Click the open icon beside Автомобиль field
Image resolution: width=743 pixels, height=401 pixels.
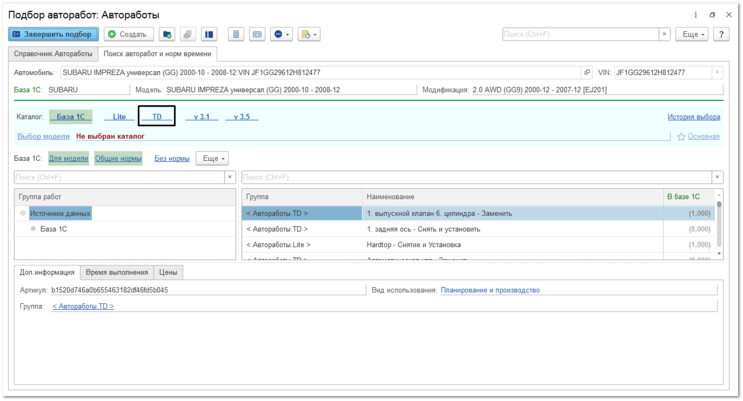click(587, 73)
